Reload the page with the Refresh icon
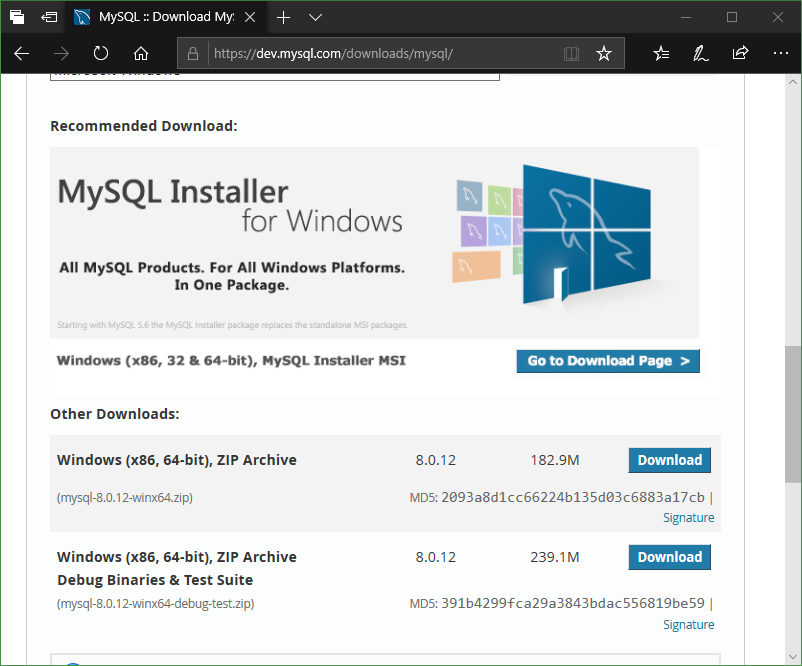 point(101,53)
